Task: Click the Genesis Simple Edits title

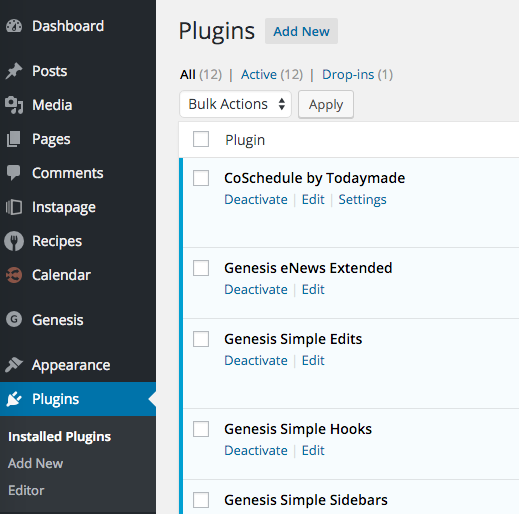Action: tap(293, 339)
